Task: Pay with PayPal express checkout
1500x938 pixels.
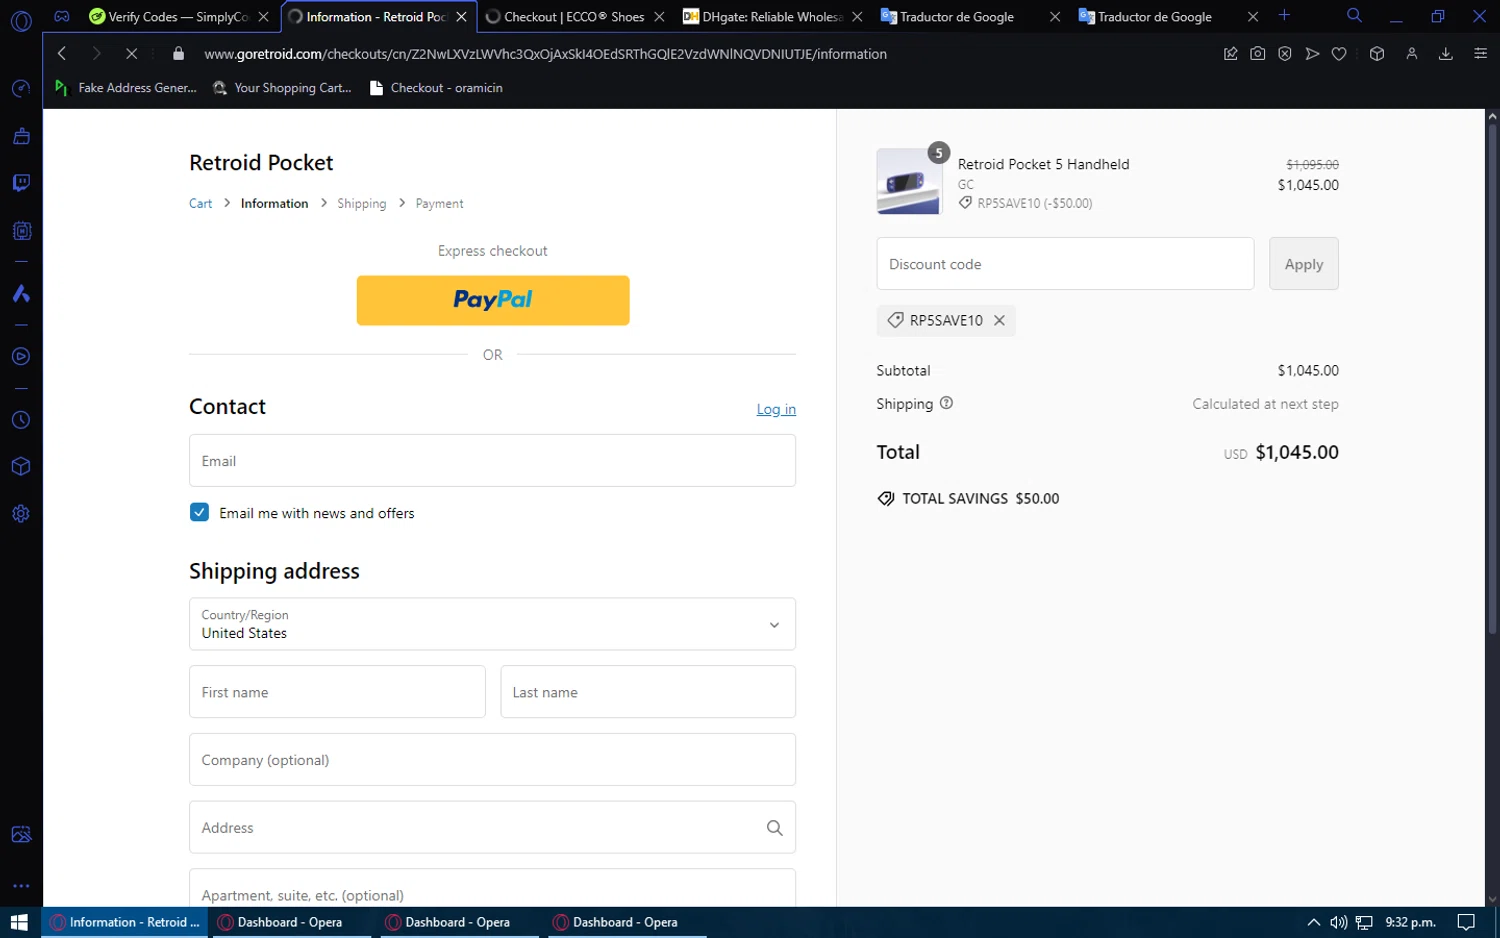Action: coord(493,300)
